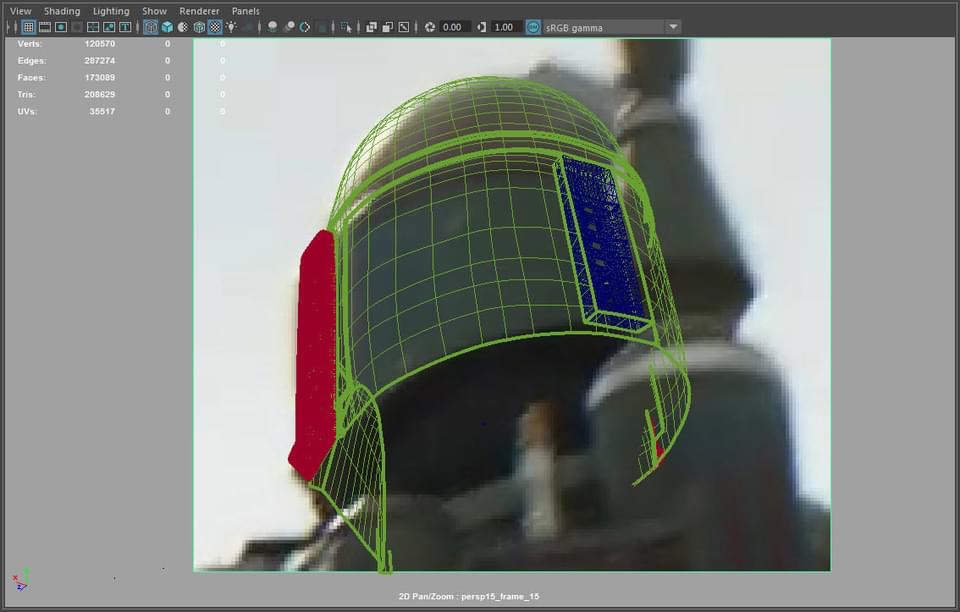Enable wireframe on shaded icon
The height and width of the screenshot is (612, 960).
pyautogui.click(x=199, y=27)
